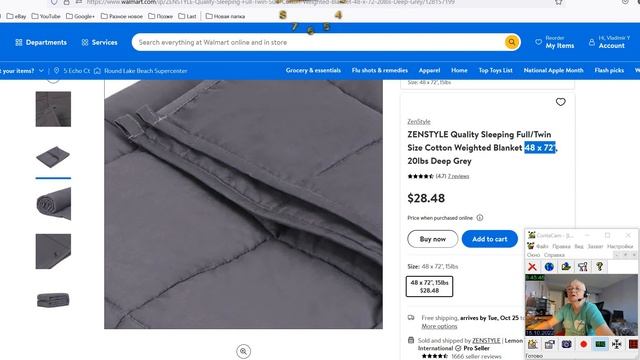Click the webcam preview in CamtaCam
This screenshot has width=640, height=360.
tap(581, 305)
